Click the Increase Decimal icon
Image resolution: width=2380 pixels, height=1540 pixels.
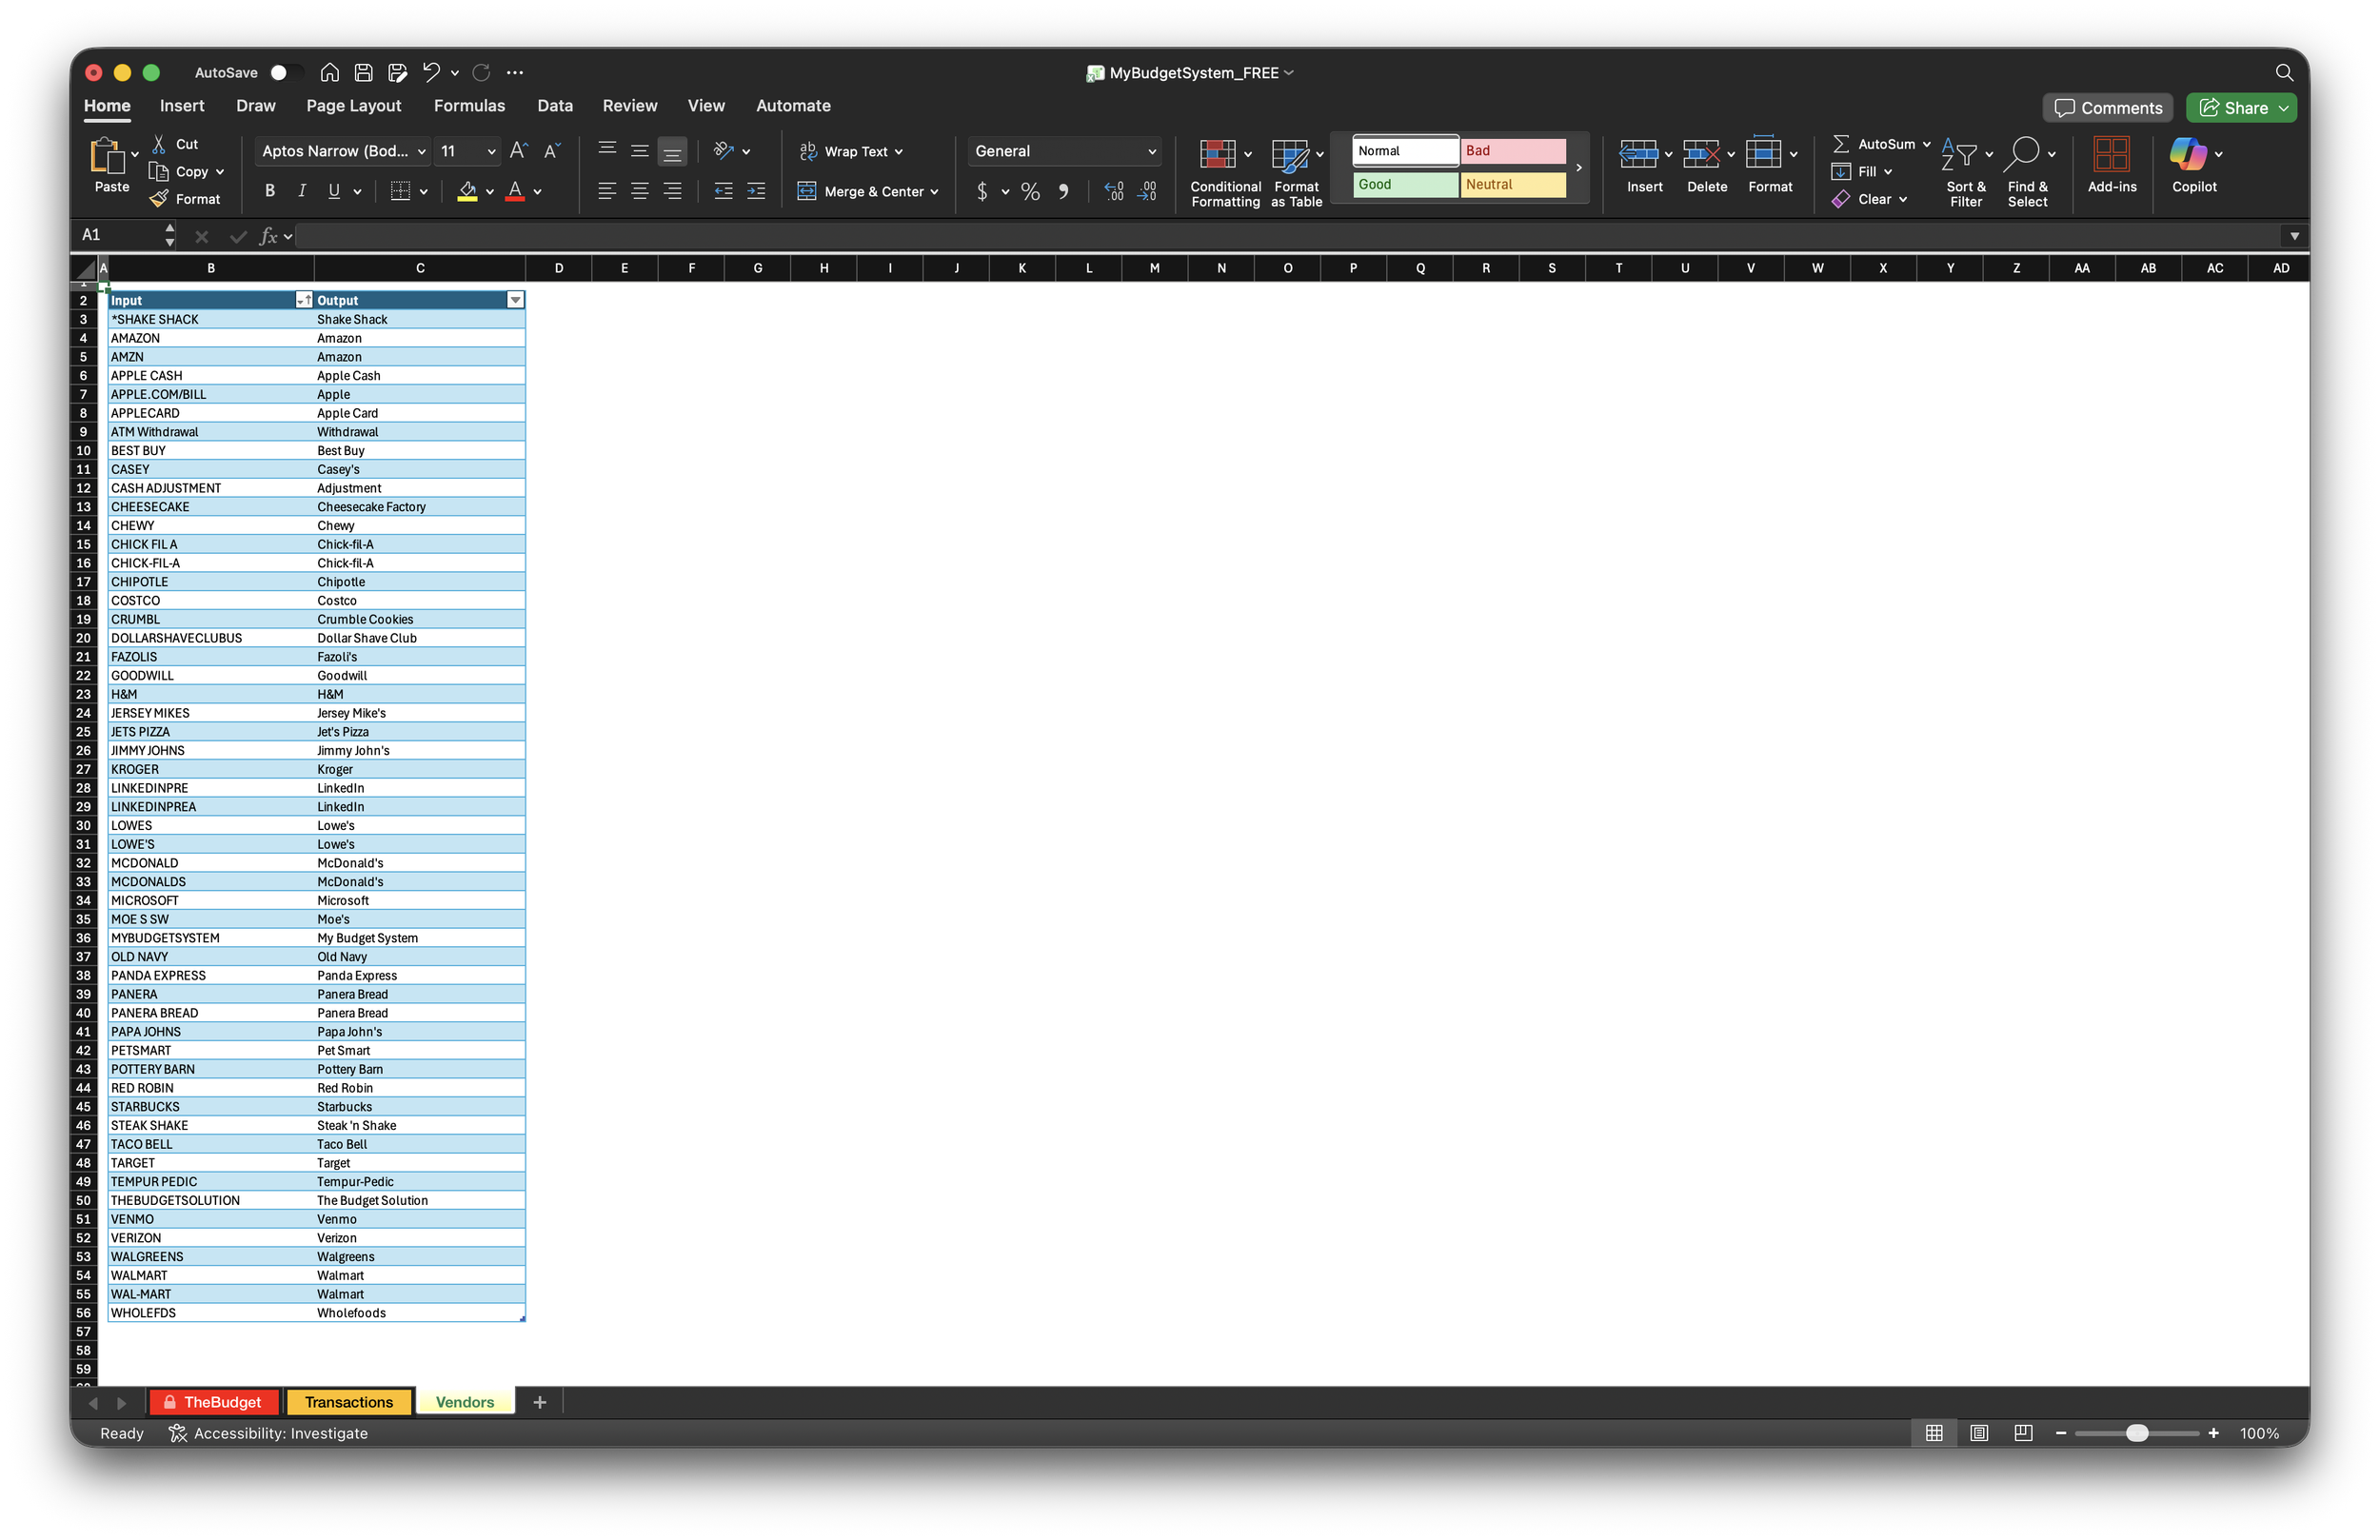pyautogui.click(x=1112, y=191)
